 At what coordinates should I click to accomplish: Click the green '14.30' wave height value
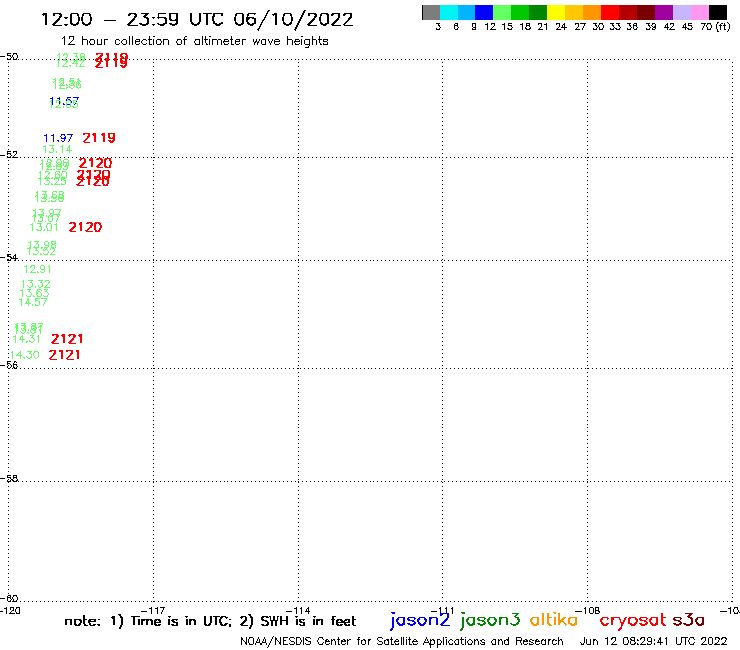coord(25,355)
